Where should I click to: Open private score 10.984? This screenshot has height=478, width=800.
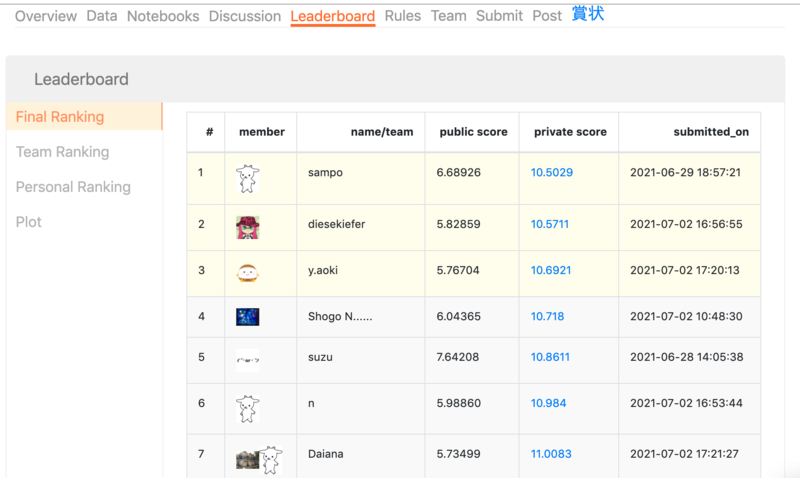click(548, 403)
